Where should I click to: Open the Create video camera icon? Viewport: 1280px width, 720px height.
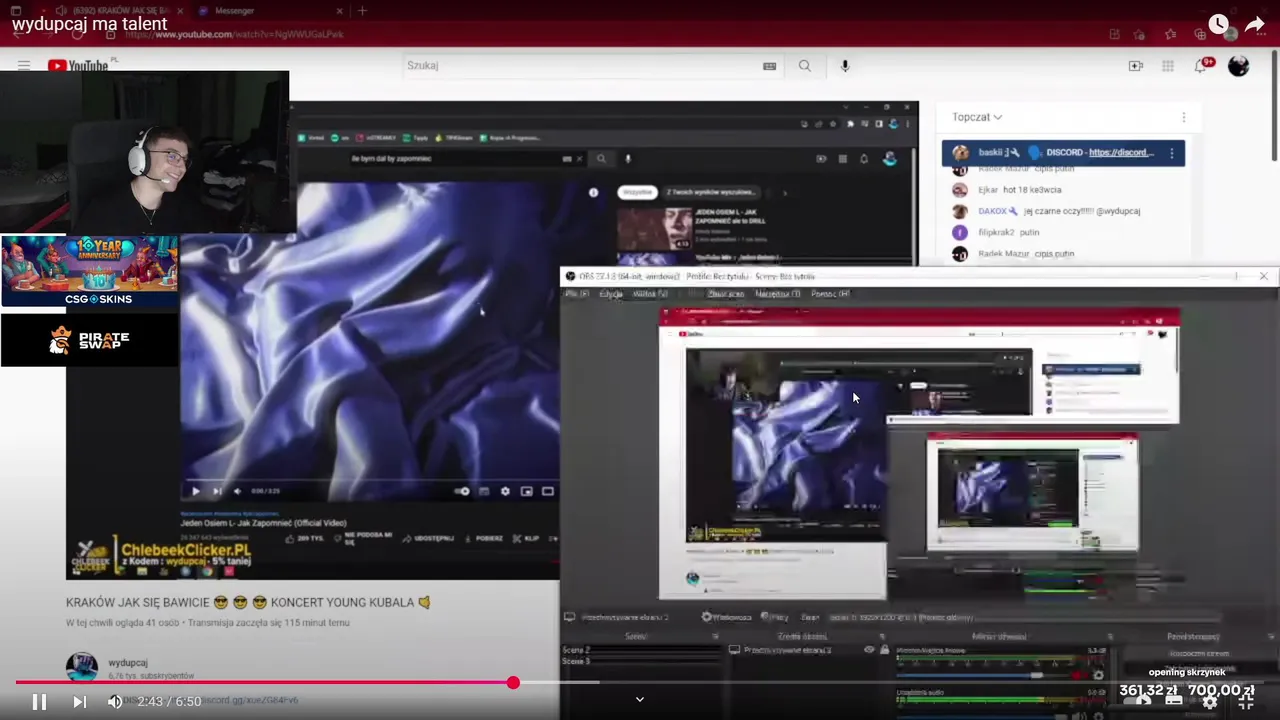(x=1135, y=66)
